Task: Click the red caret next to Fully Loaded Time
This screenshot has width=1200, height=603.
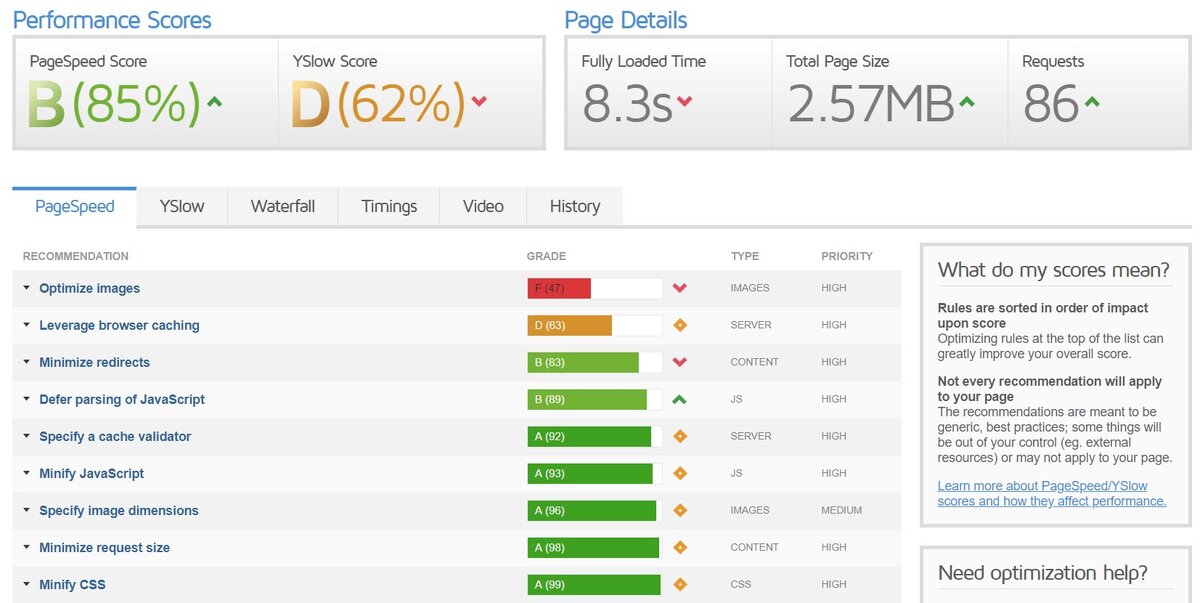Action: pyautogui.click(x=686, y=100)
